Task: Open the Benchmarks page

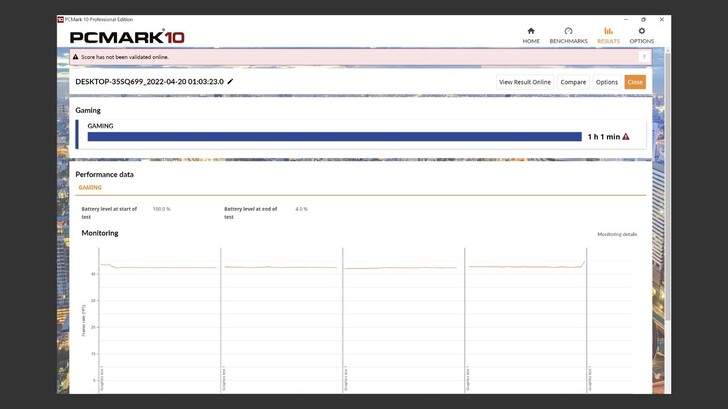Action: point(568,35)
